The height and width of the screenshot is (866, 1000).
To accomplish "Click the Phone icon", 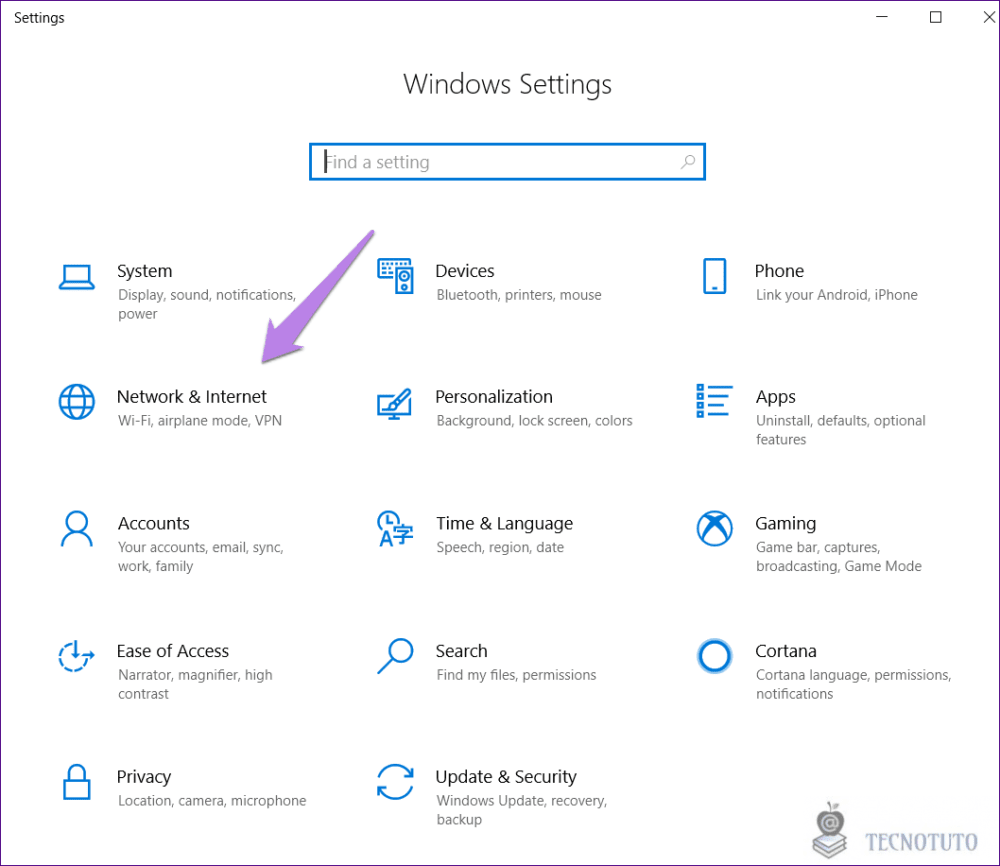I will click(x=714, y=276).
